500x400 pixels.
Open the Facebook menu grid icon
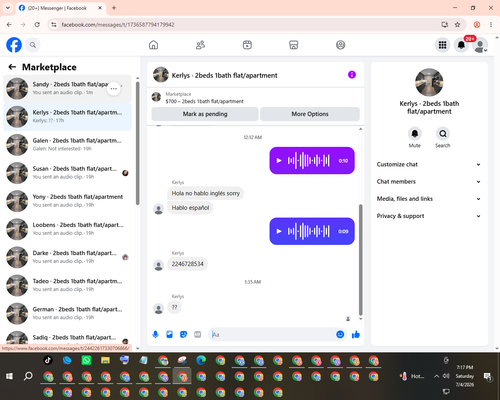(442, 45)
